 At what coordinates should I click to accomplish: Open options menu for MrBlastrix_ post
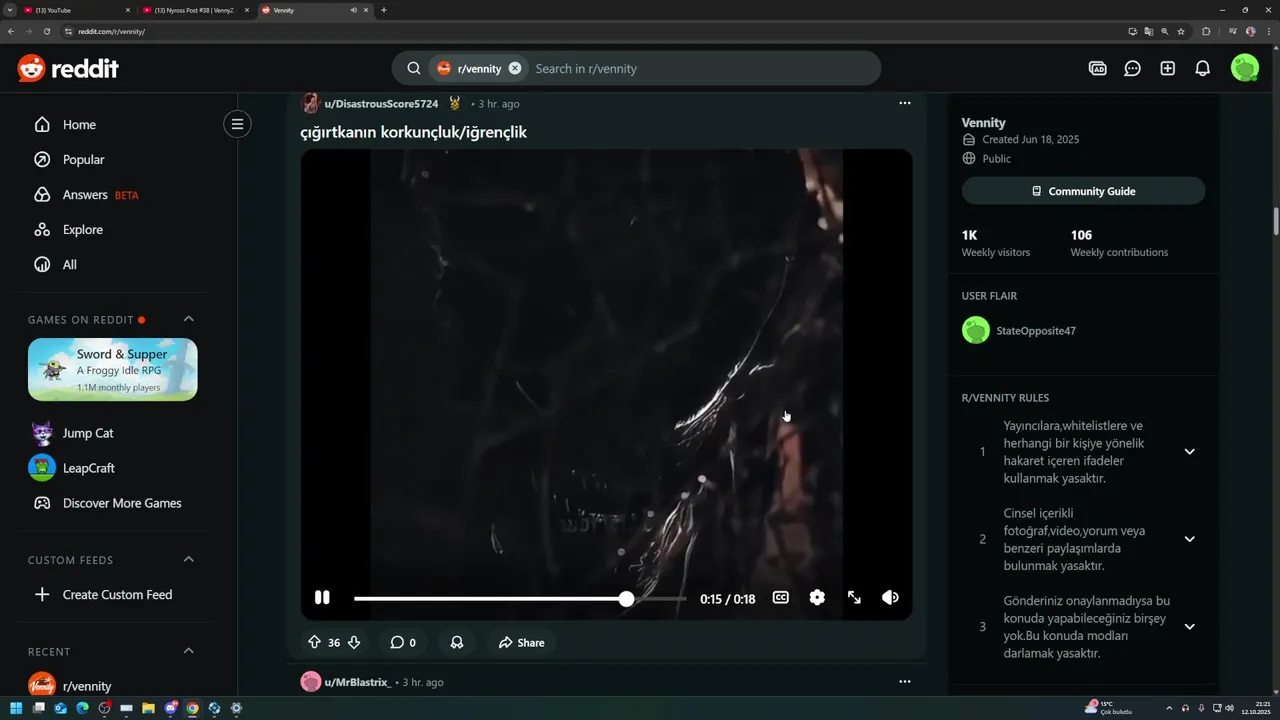[x=904, y=682]
